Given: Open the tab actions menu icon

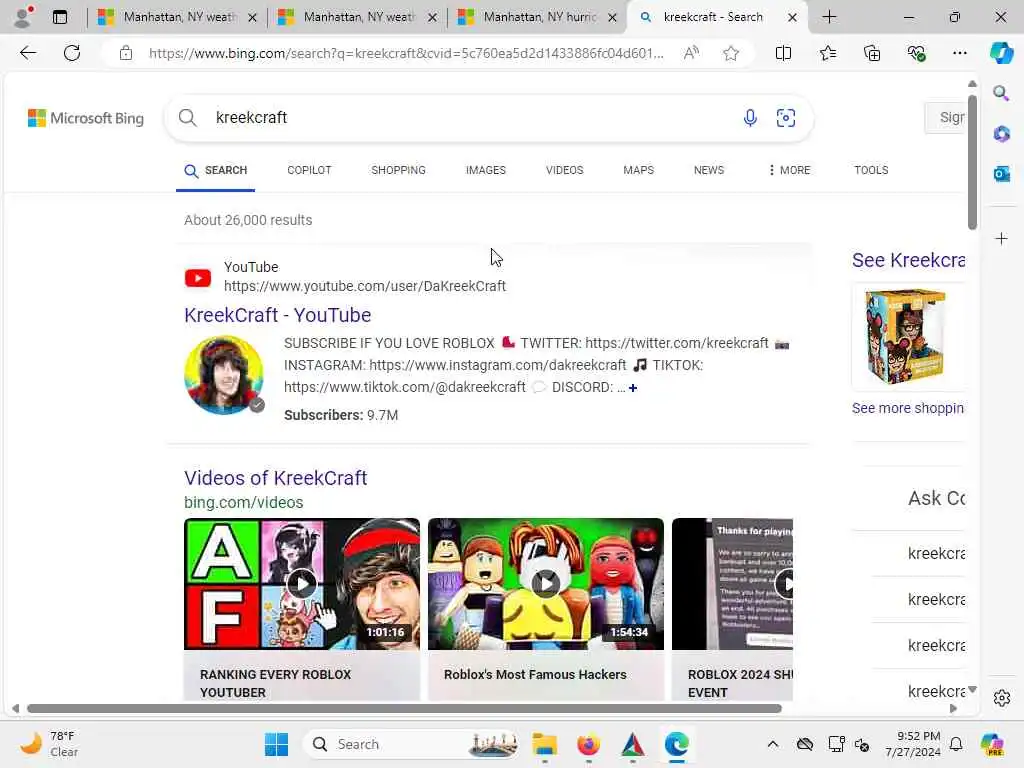Looking at the screenshot, I should pos(59,17).
